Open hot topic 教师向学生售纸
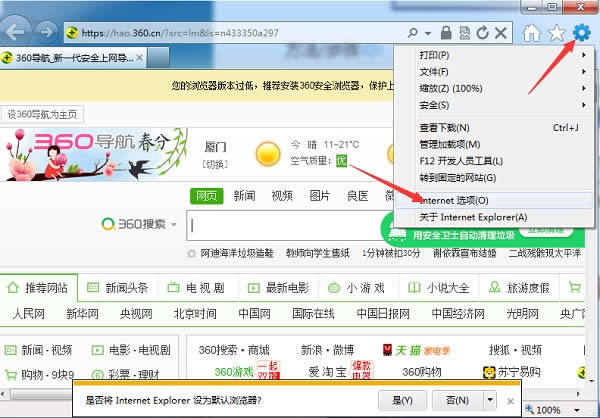Viewport: 600px width, 418px height. pyautogui.click(x=318, y=253)
